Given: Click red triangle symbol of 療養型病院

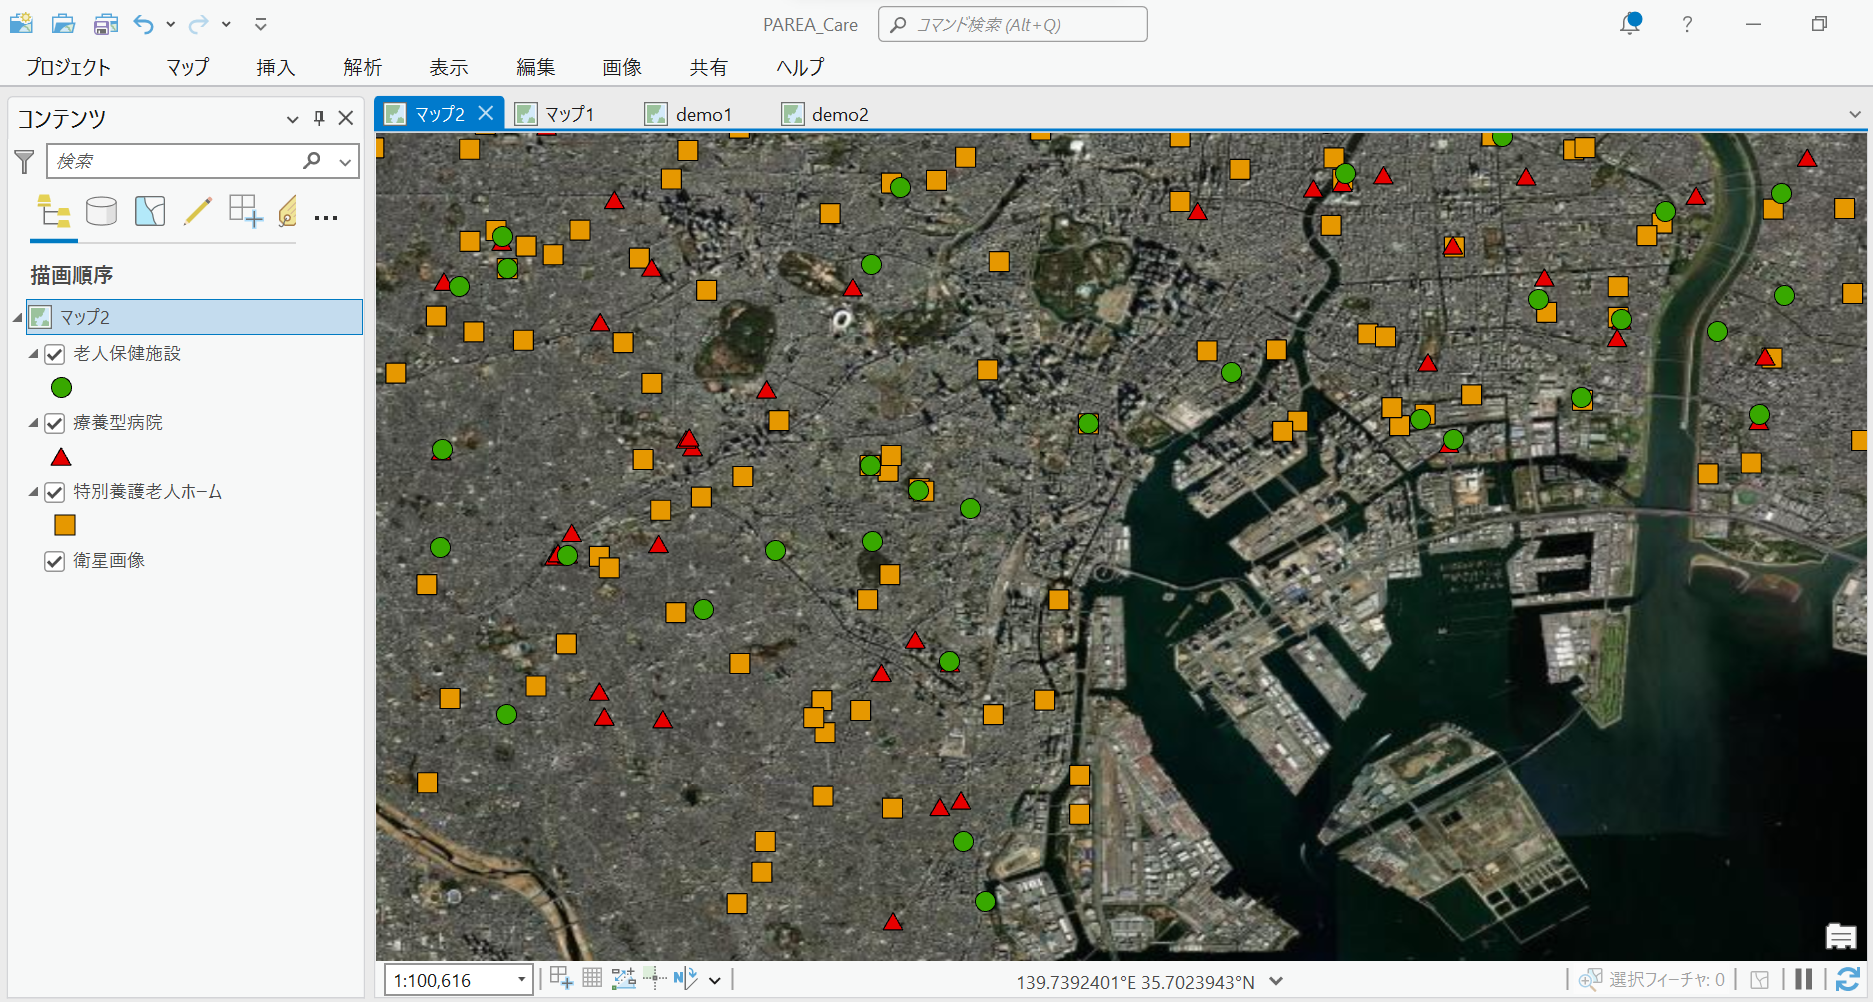Looking at the screenshot, I should [61, 457].
